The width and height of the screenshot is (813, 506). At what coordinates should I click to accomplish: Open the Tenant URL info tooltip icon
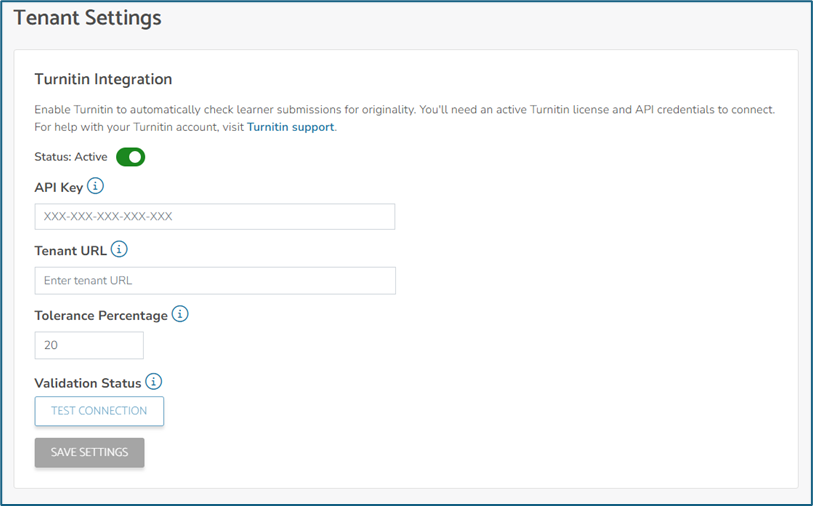(120, 249)
